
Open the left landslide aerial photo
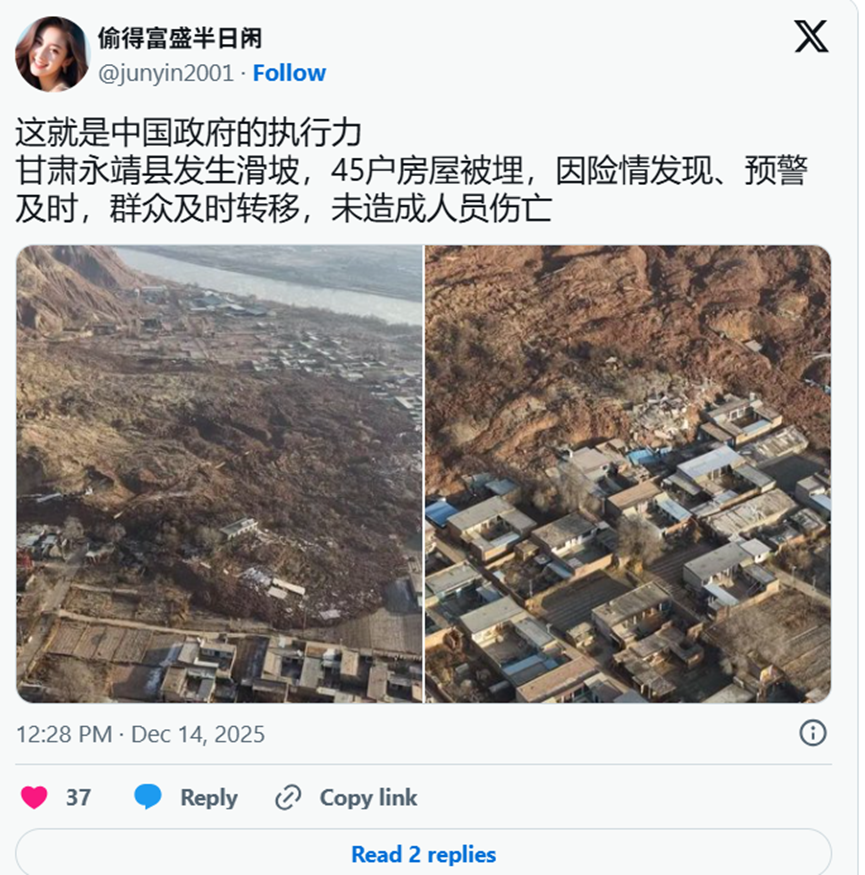[219, 474]
